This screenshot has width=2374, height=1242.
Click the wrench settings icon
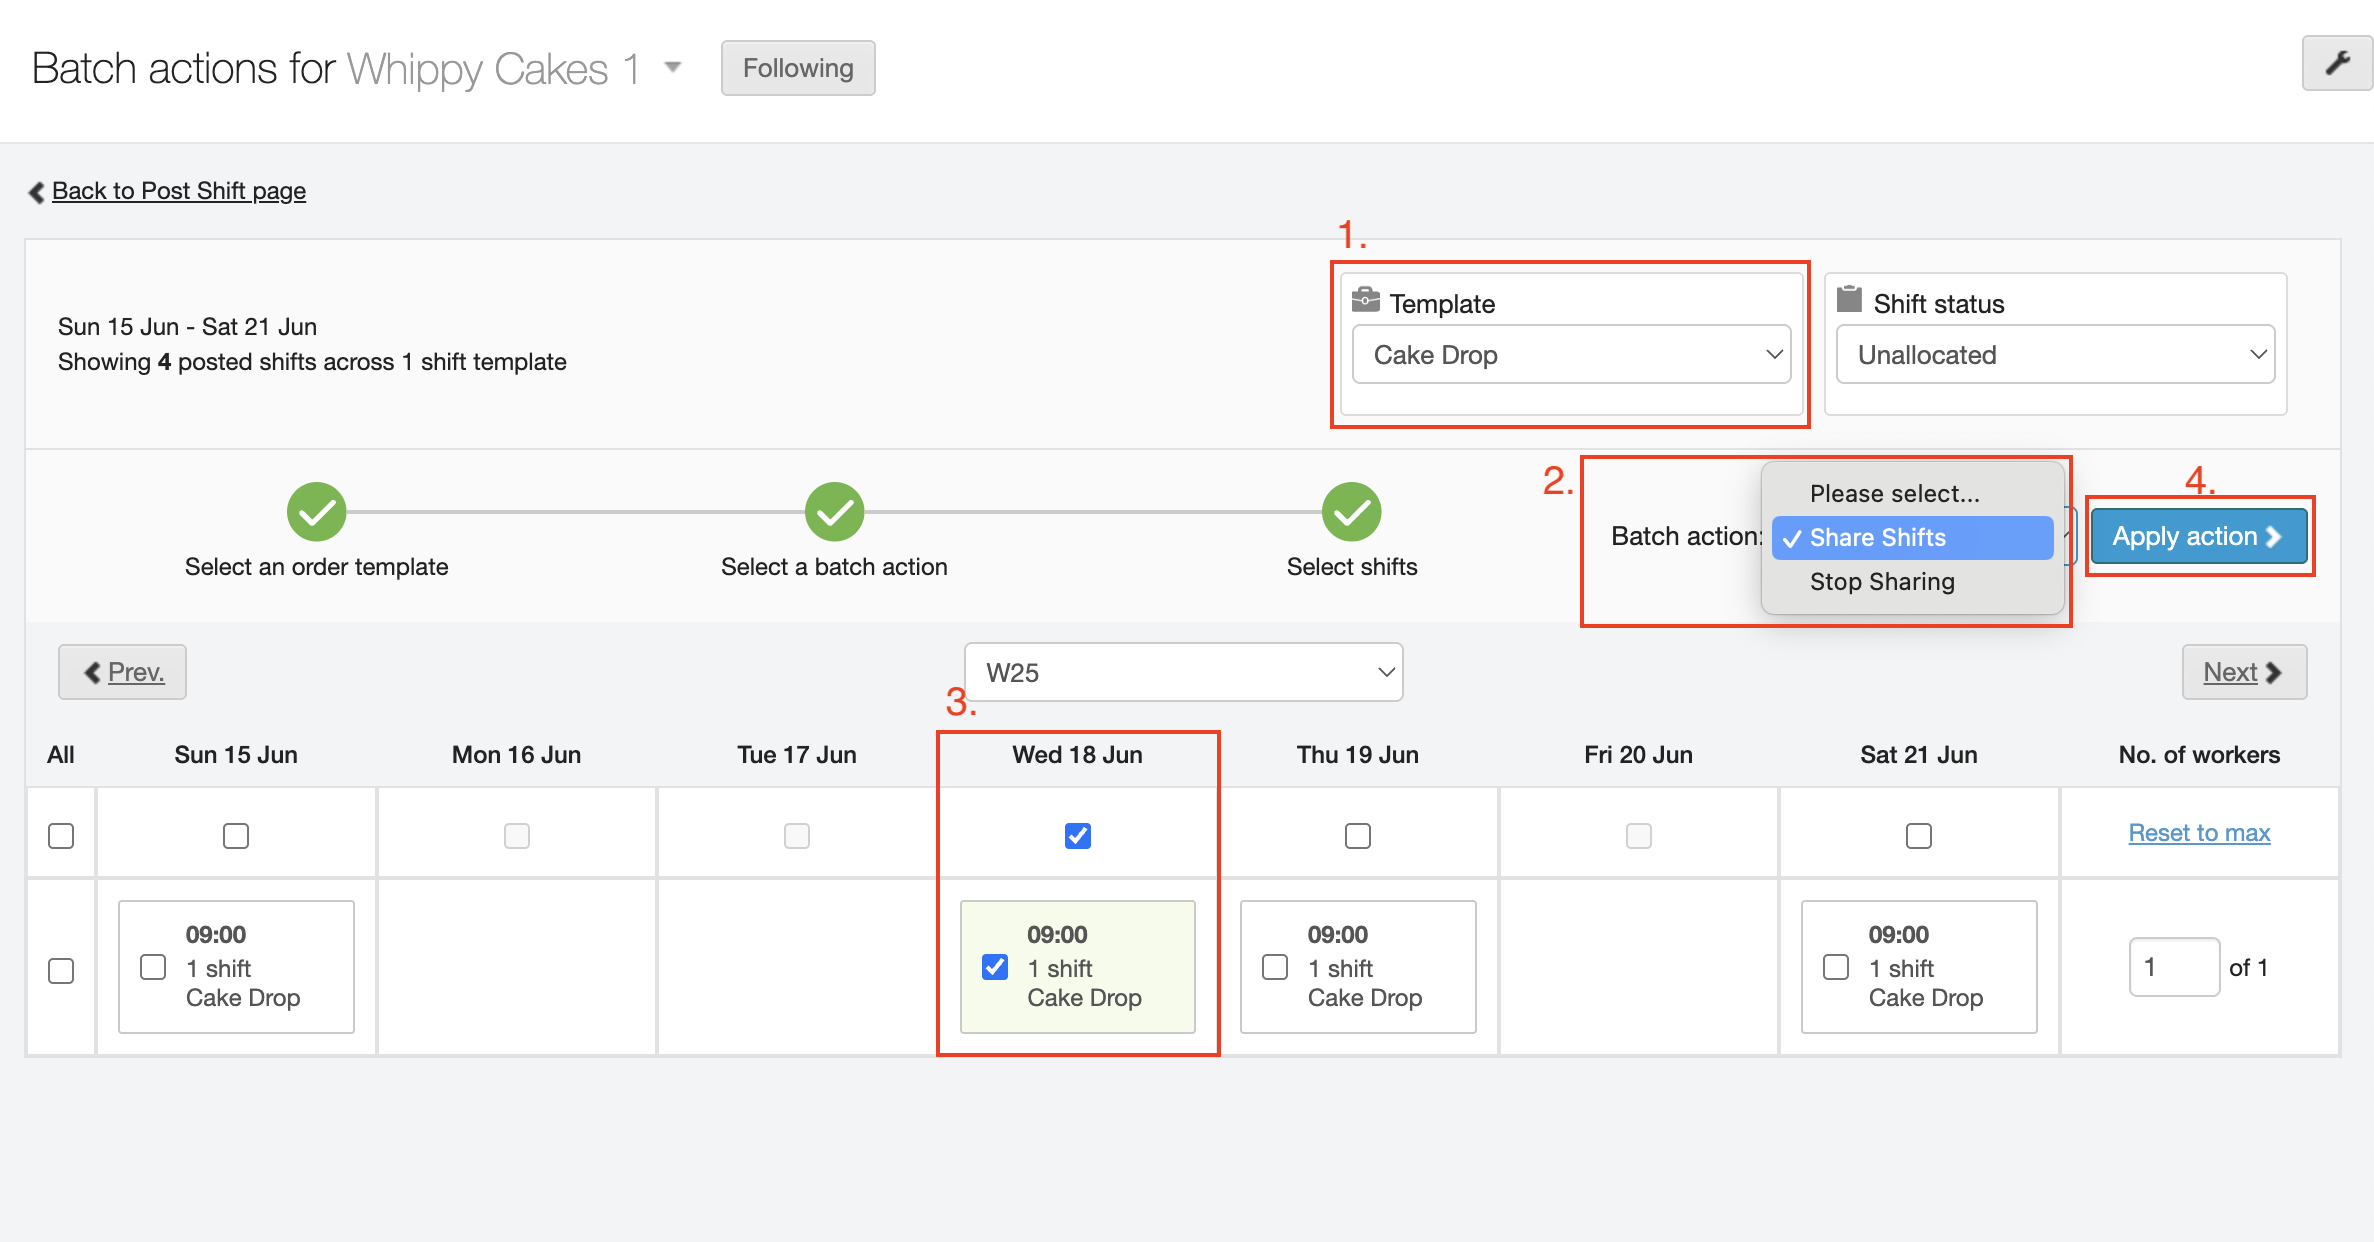click(2337, 64)
